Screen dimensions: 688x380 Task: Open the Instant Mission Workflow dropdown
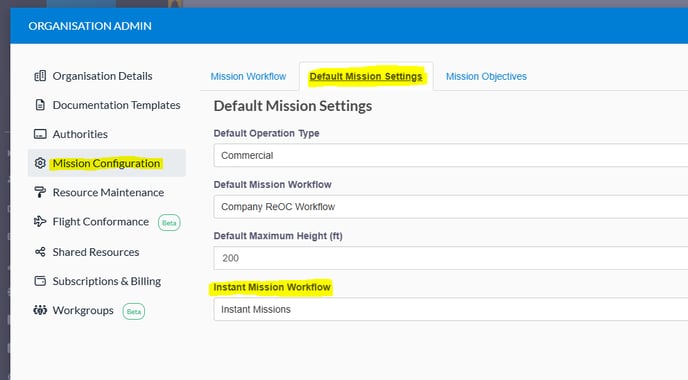[x=451, y=309]
